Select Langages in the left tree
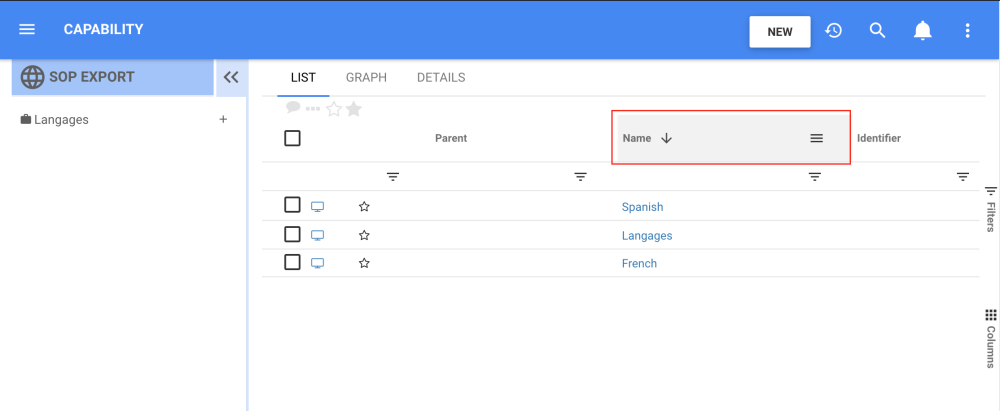Screen dimensions: 1000x411 tap(61, 120)
